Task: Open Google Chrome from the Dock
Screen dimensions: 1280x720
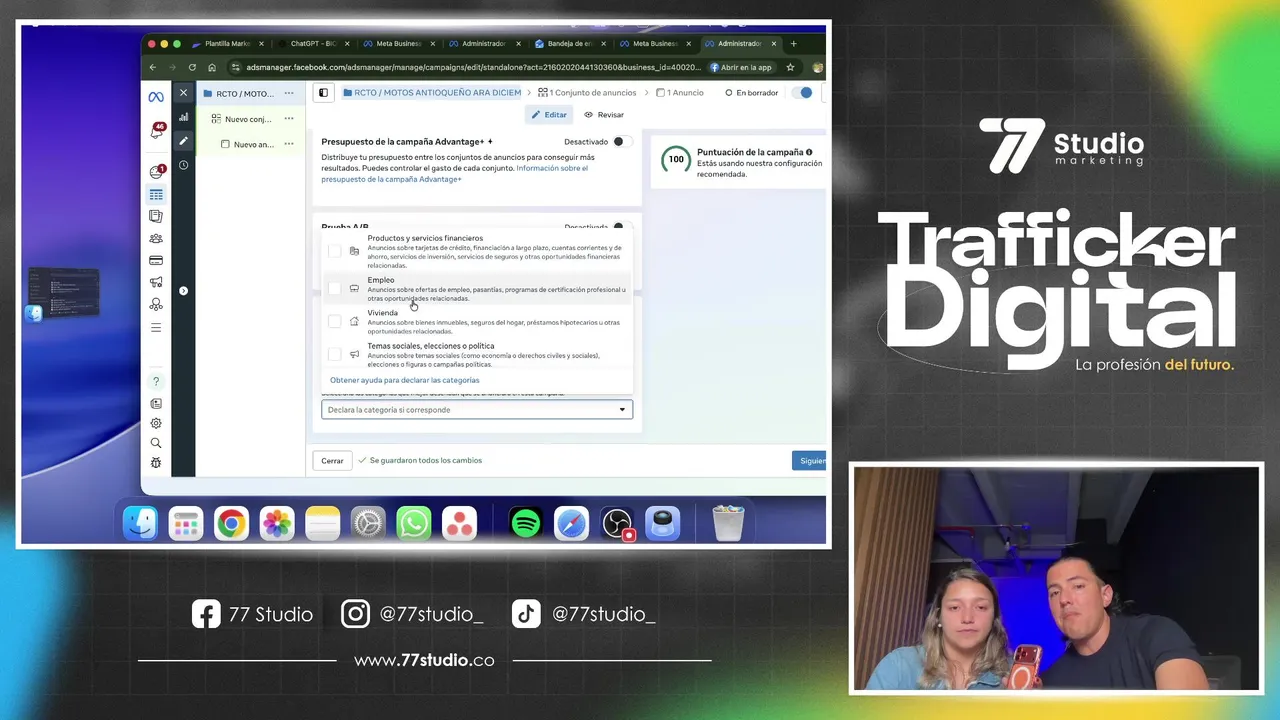Action: (231, 523)
